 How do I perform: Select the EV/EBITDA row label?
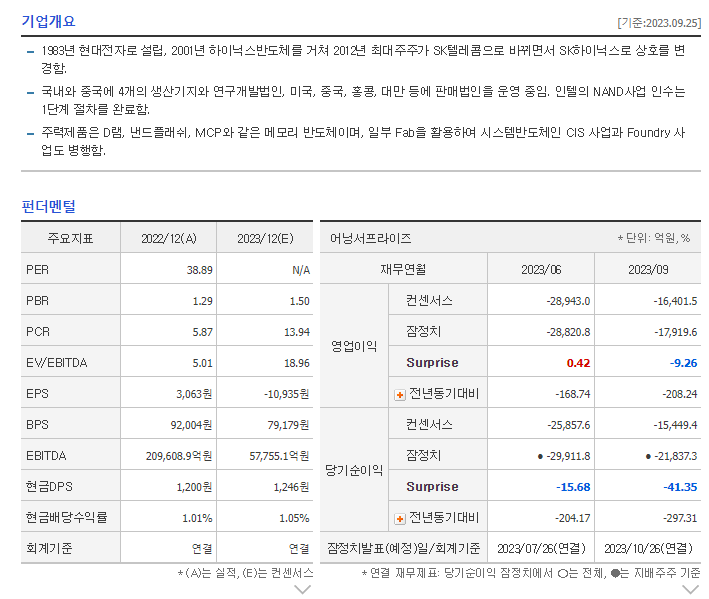[x=57, y=363]
